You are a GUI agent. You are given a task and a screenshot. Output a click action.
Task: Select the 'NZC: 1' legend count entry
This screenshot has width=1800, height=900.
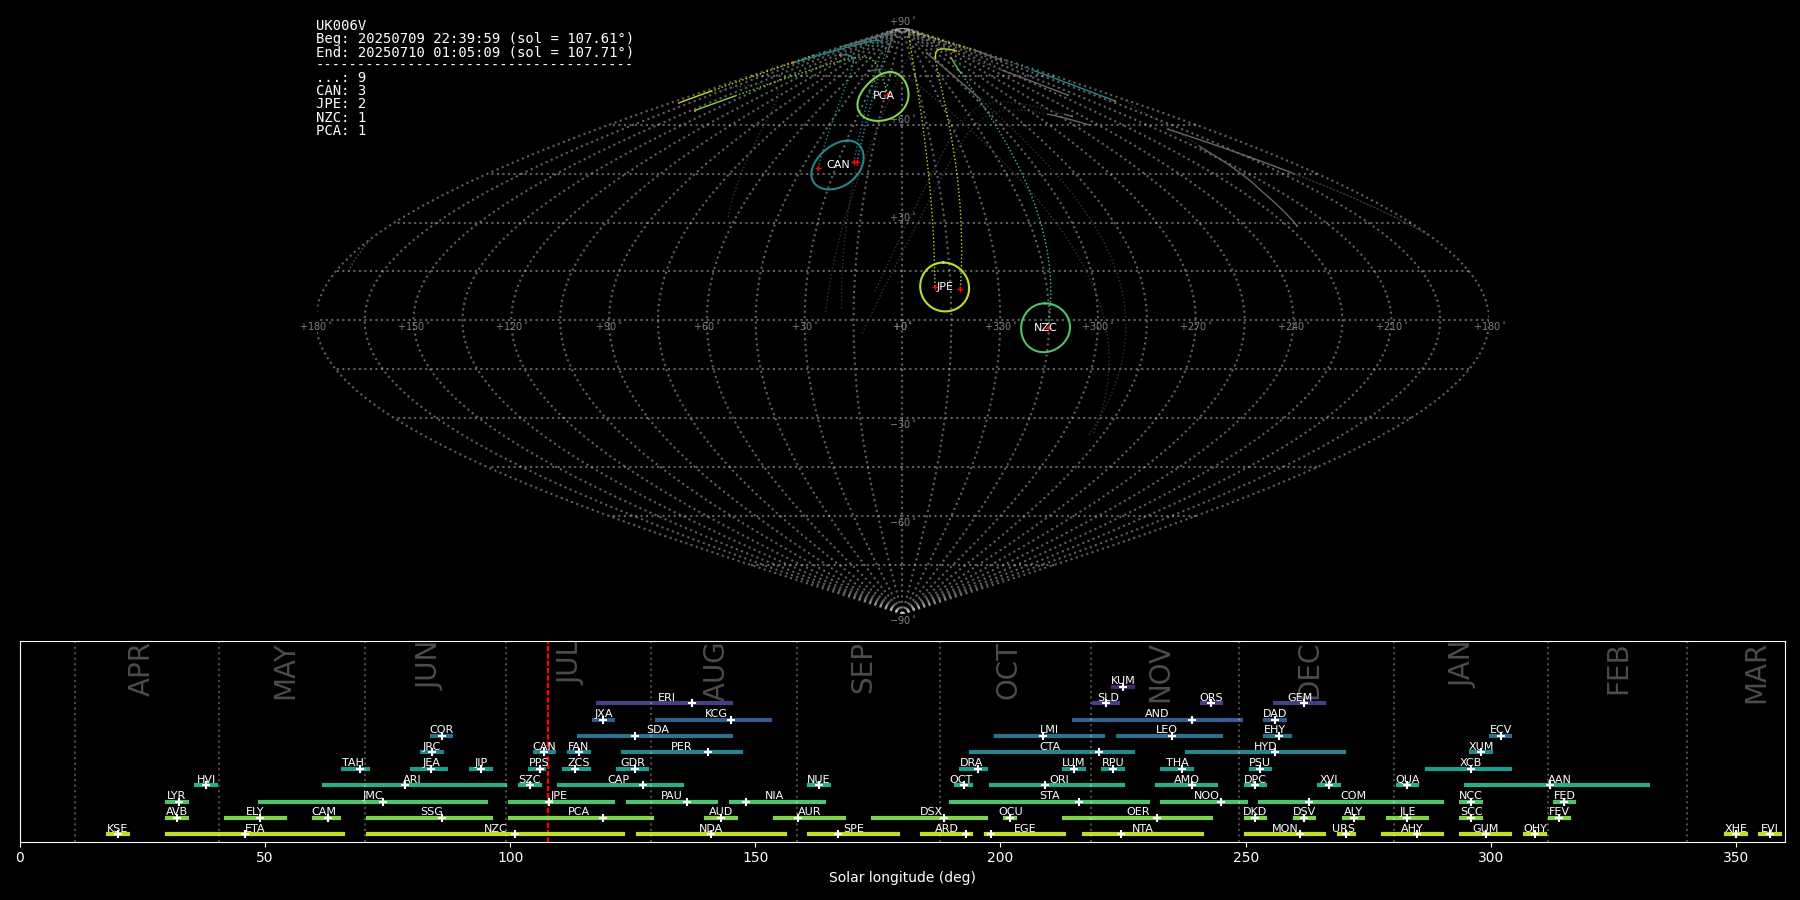(341, 118)
